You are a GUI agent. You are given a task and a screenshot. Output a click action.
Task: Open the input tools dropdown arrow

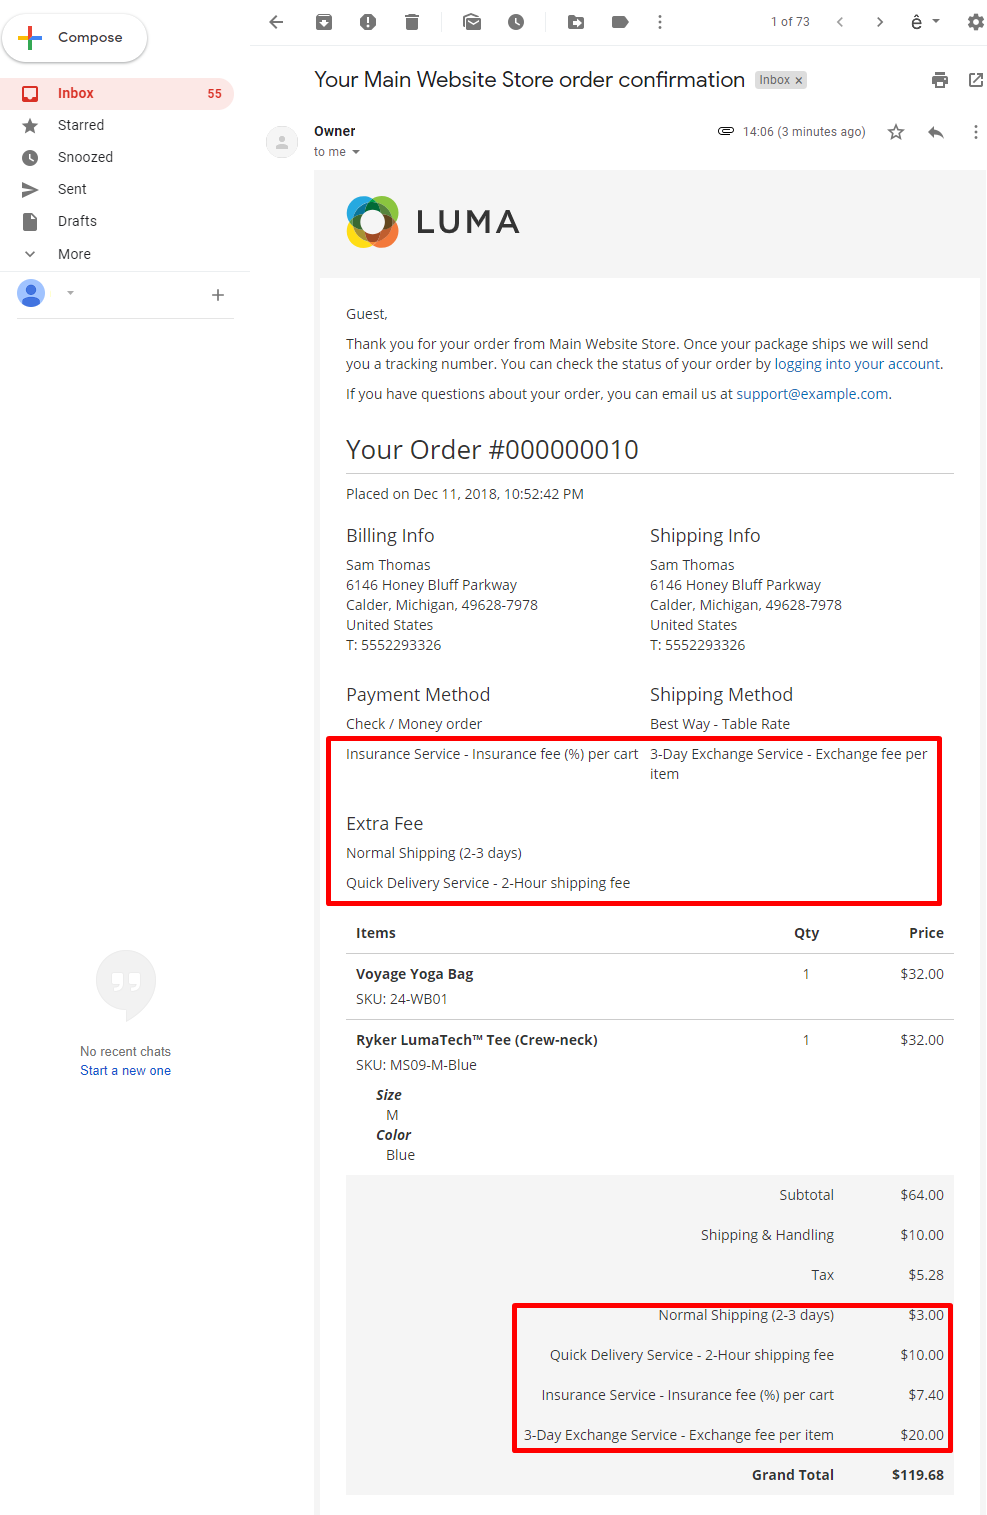[936, 21]
